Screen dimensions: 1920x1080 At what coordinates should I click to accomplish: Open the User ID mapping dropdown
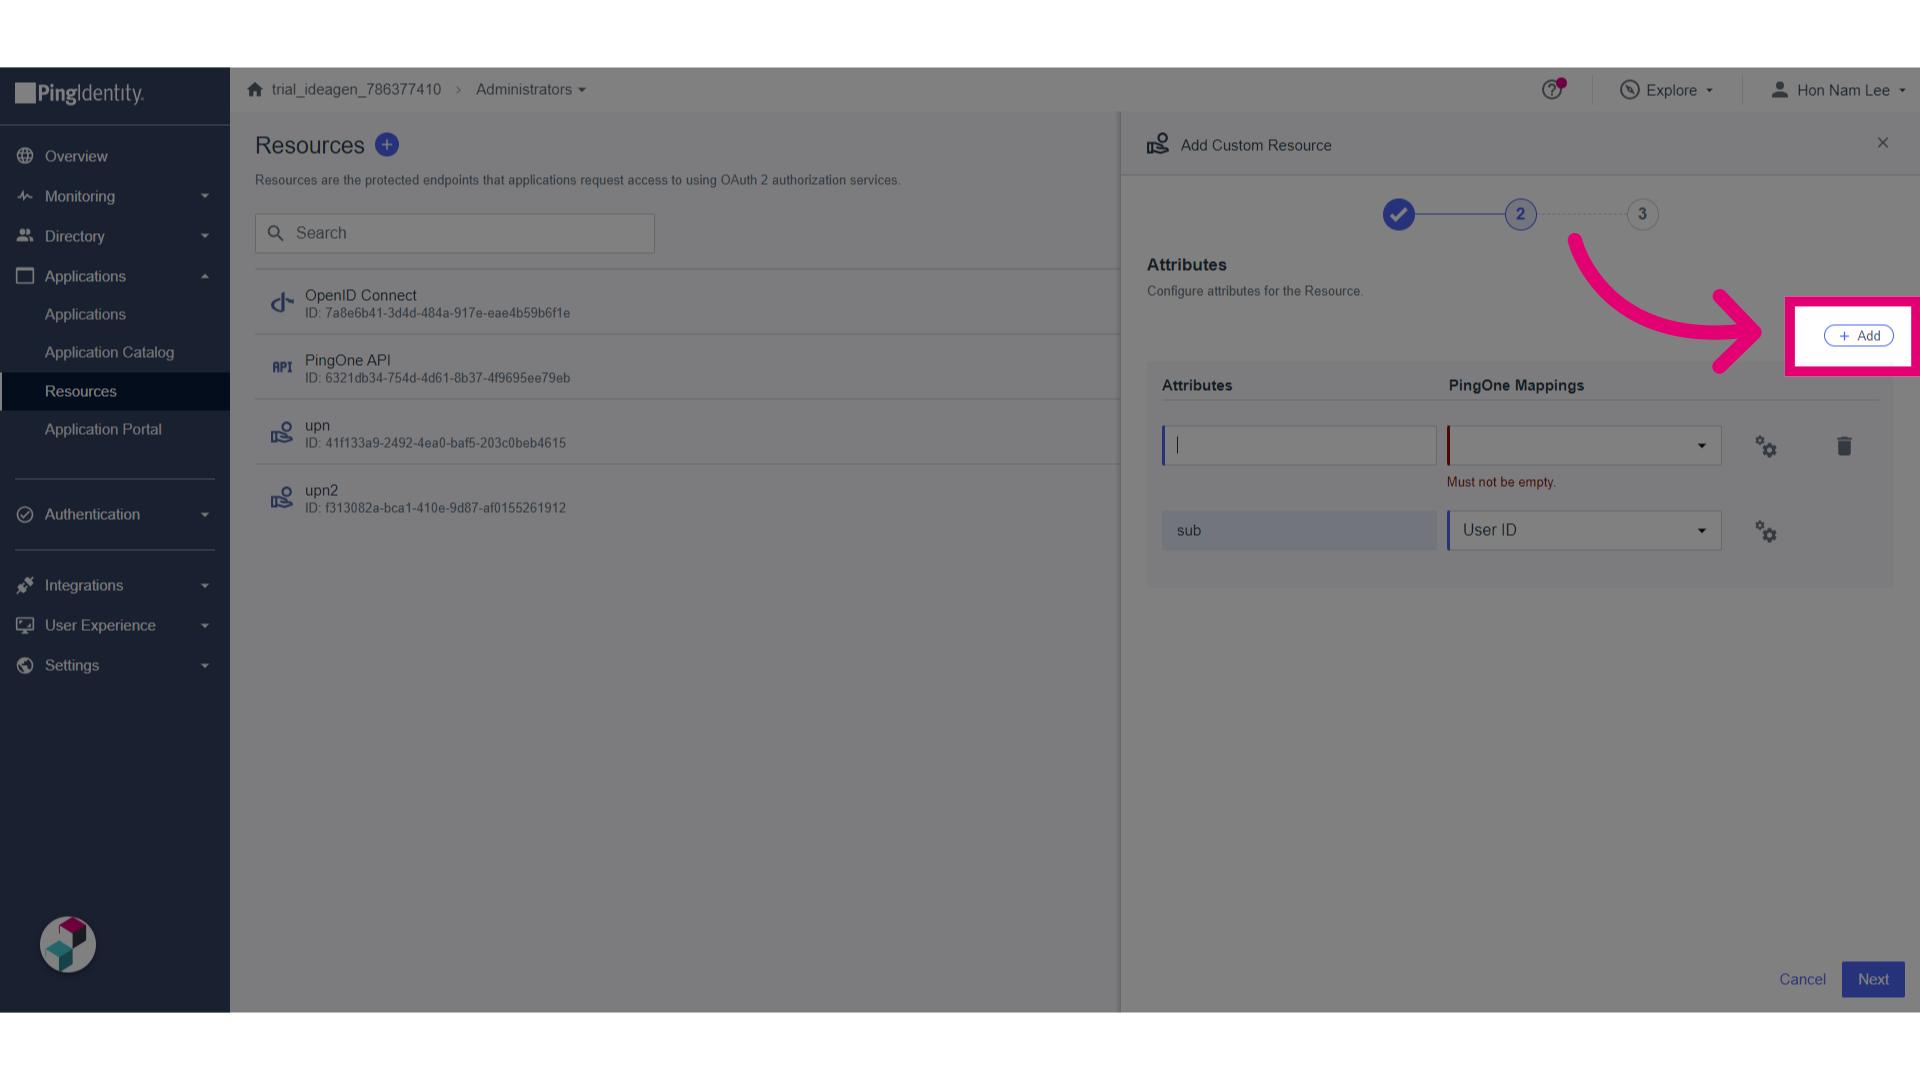pyautogui.click(x=1584, y=530)
